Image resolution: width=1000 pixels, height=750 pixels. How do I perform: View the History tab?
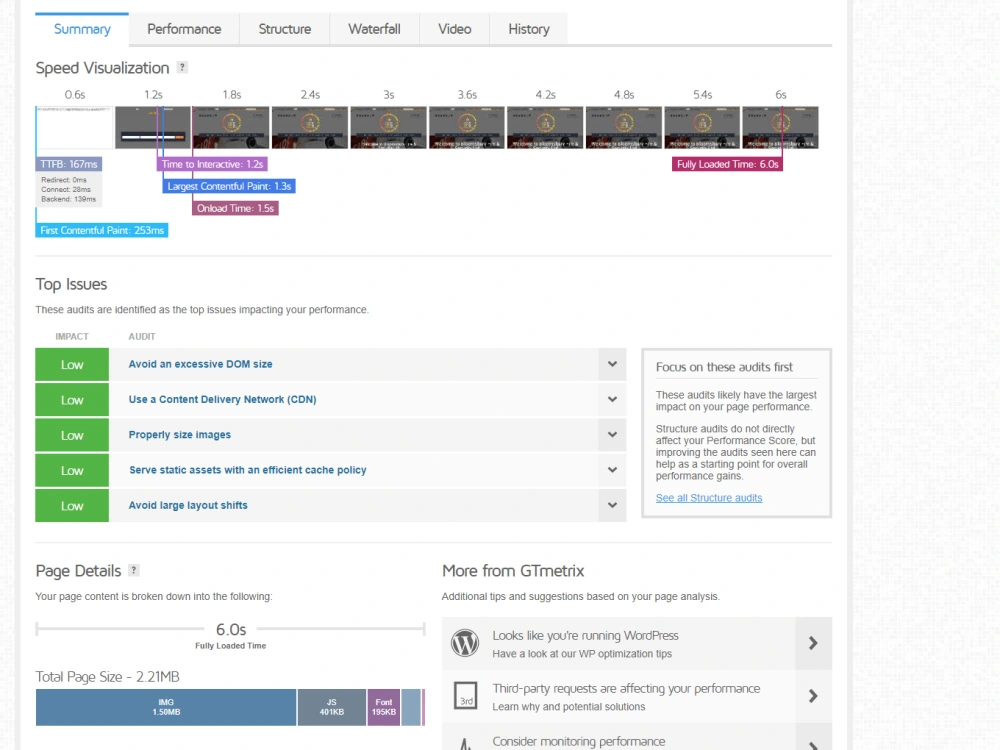(529, 29)
